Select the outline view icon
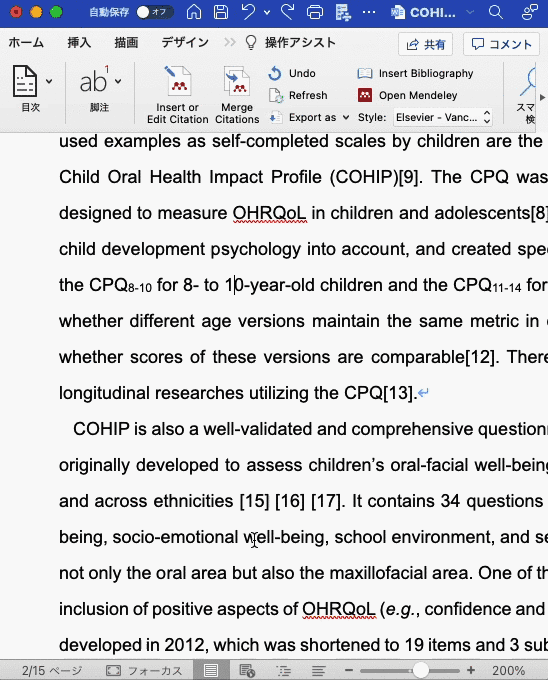 (284, 670)
